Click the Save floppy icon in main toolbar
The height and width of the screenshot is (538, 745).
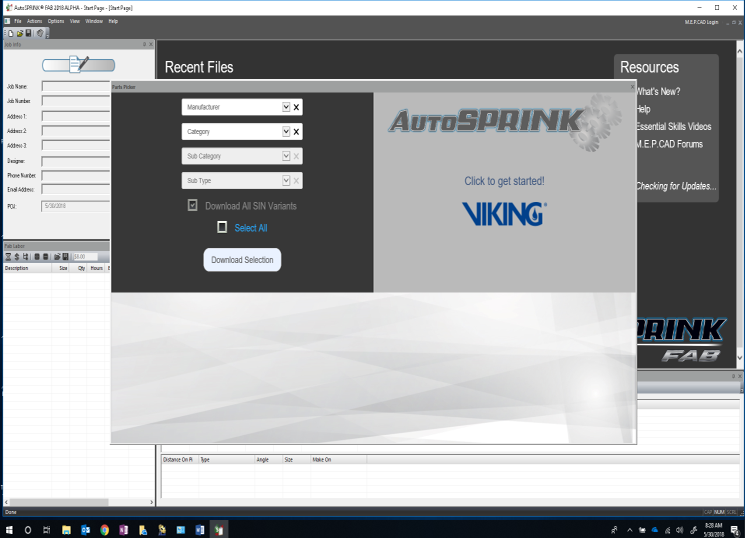click(29, 33)
